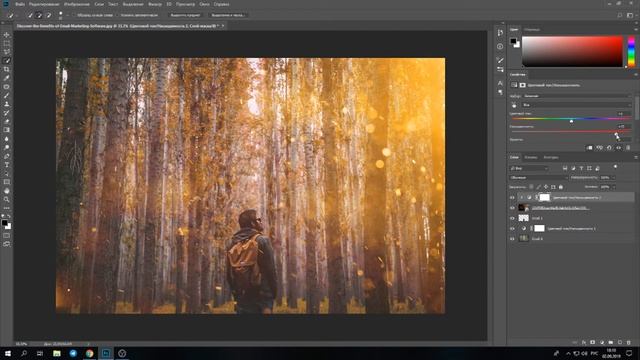
Task: Open Chrome from the taskbar
Action: coord(89,353)
